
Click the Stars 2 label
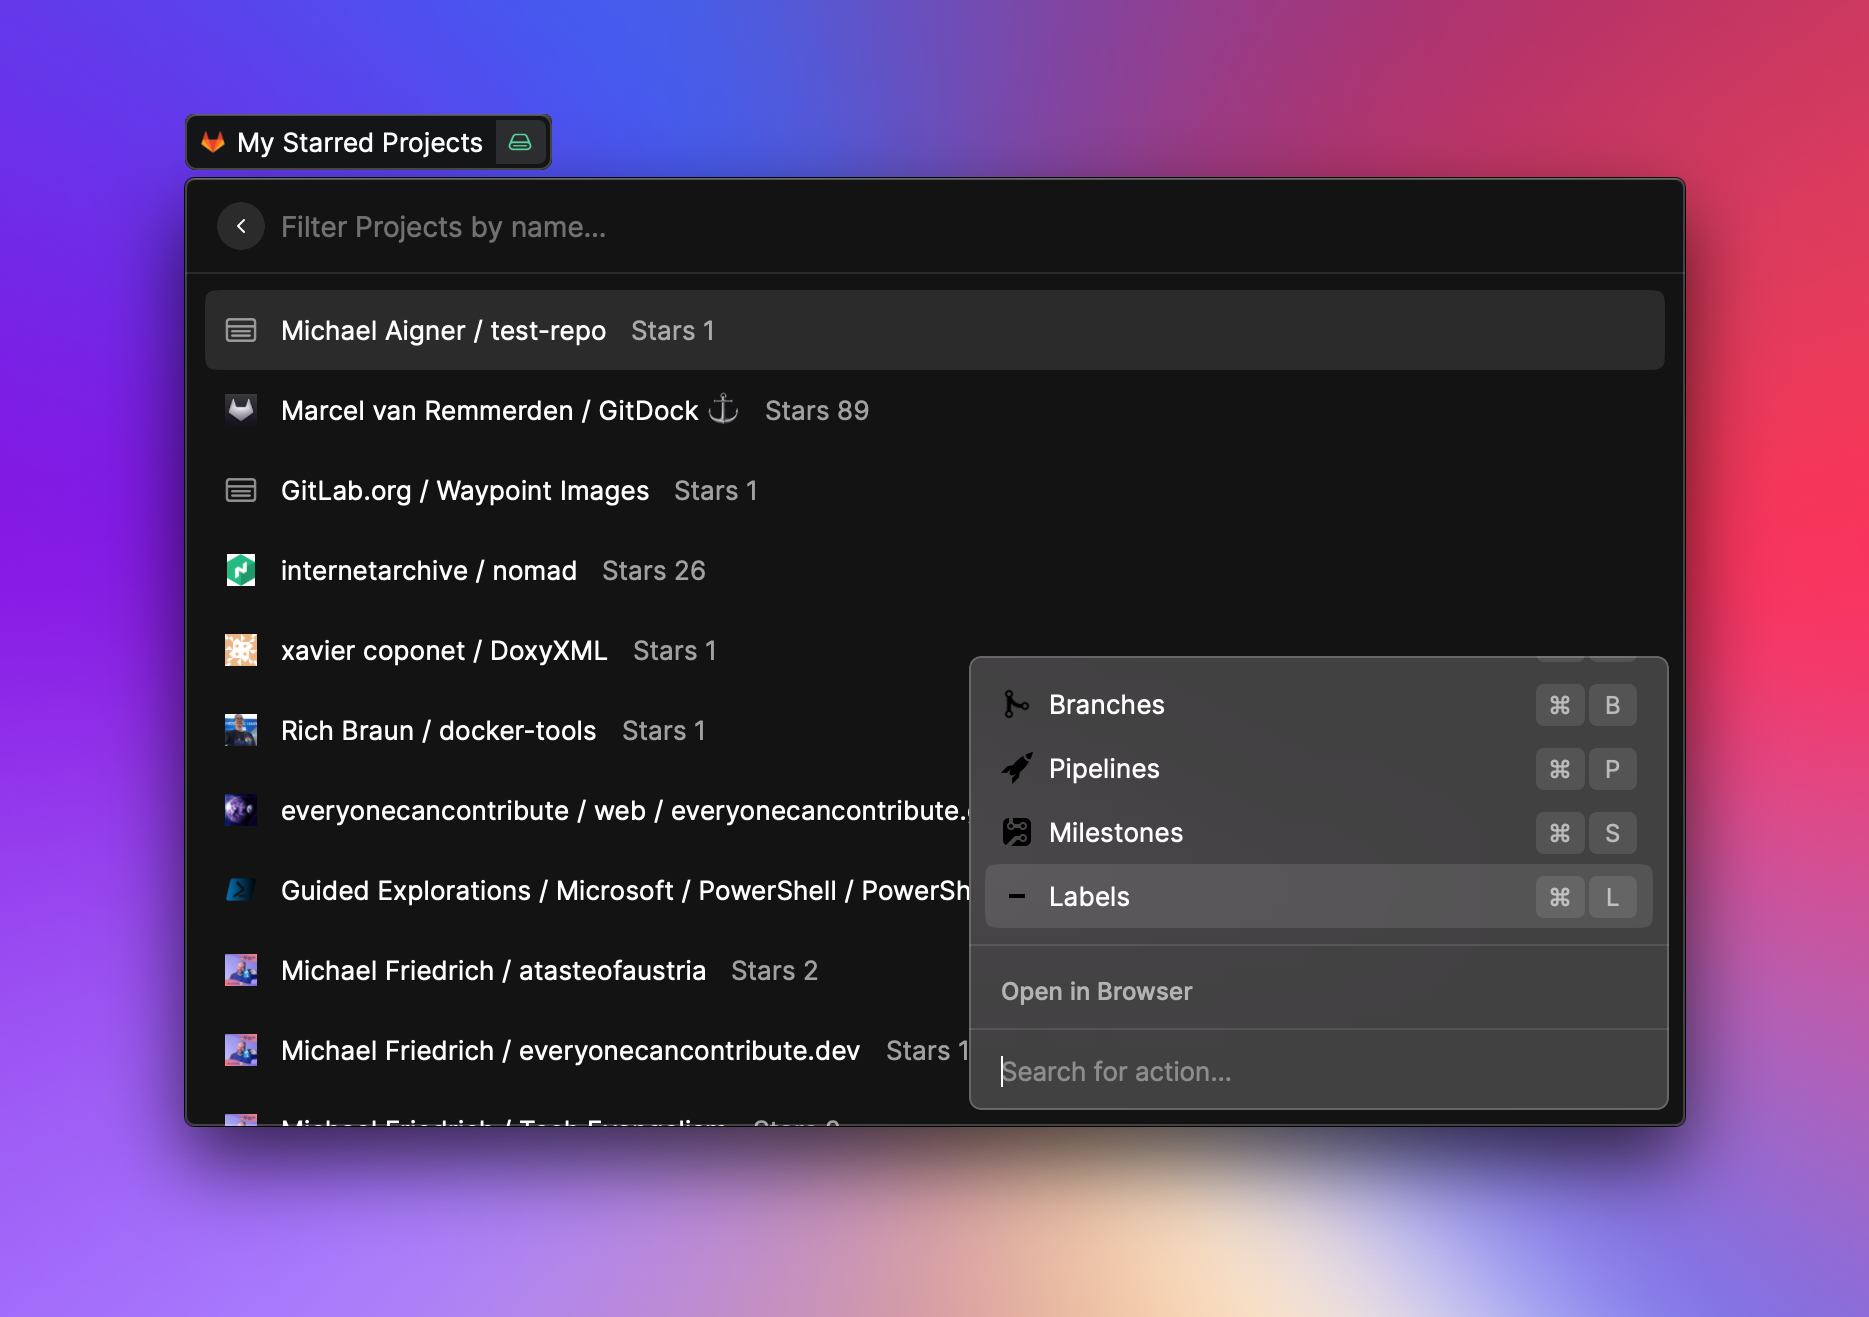point(774,970)
